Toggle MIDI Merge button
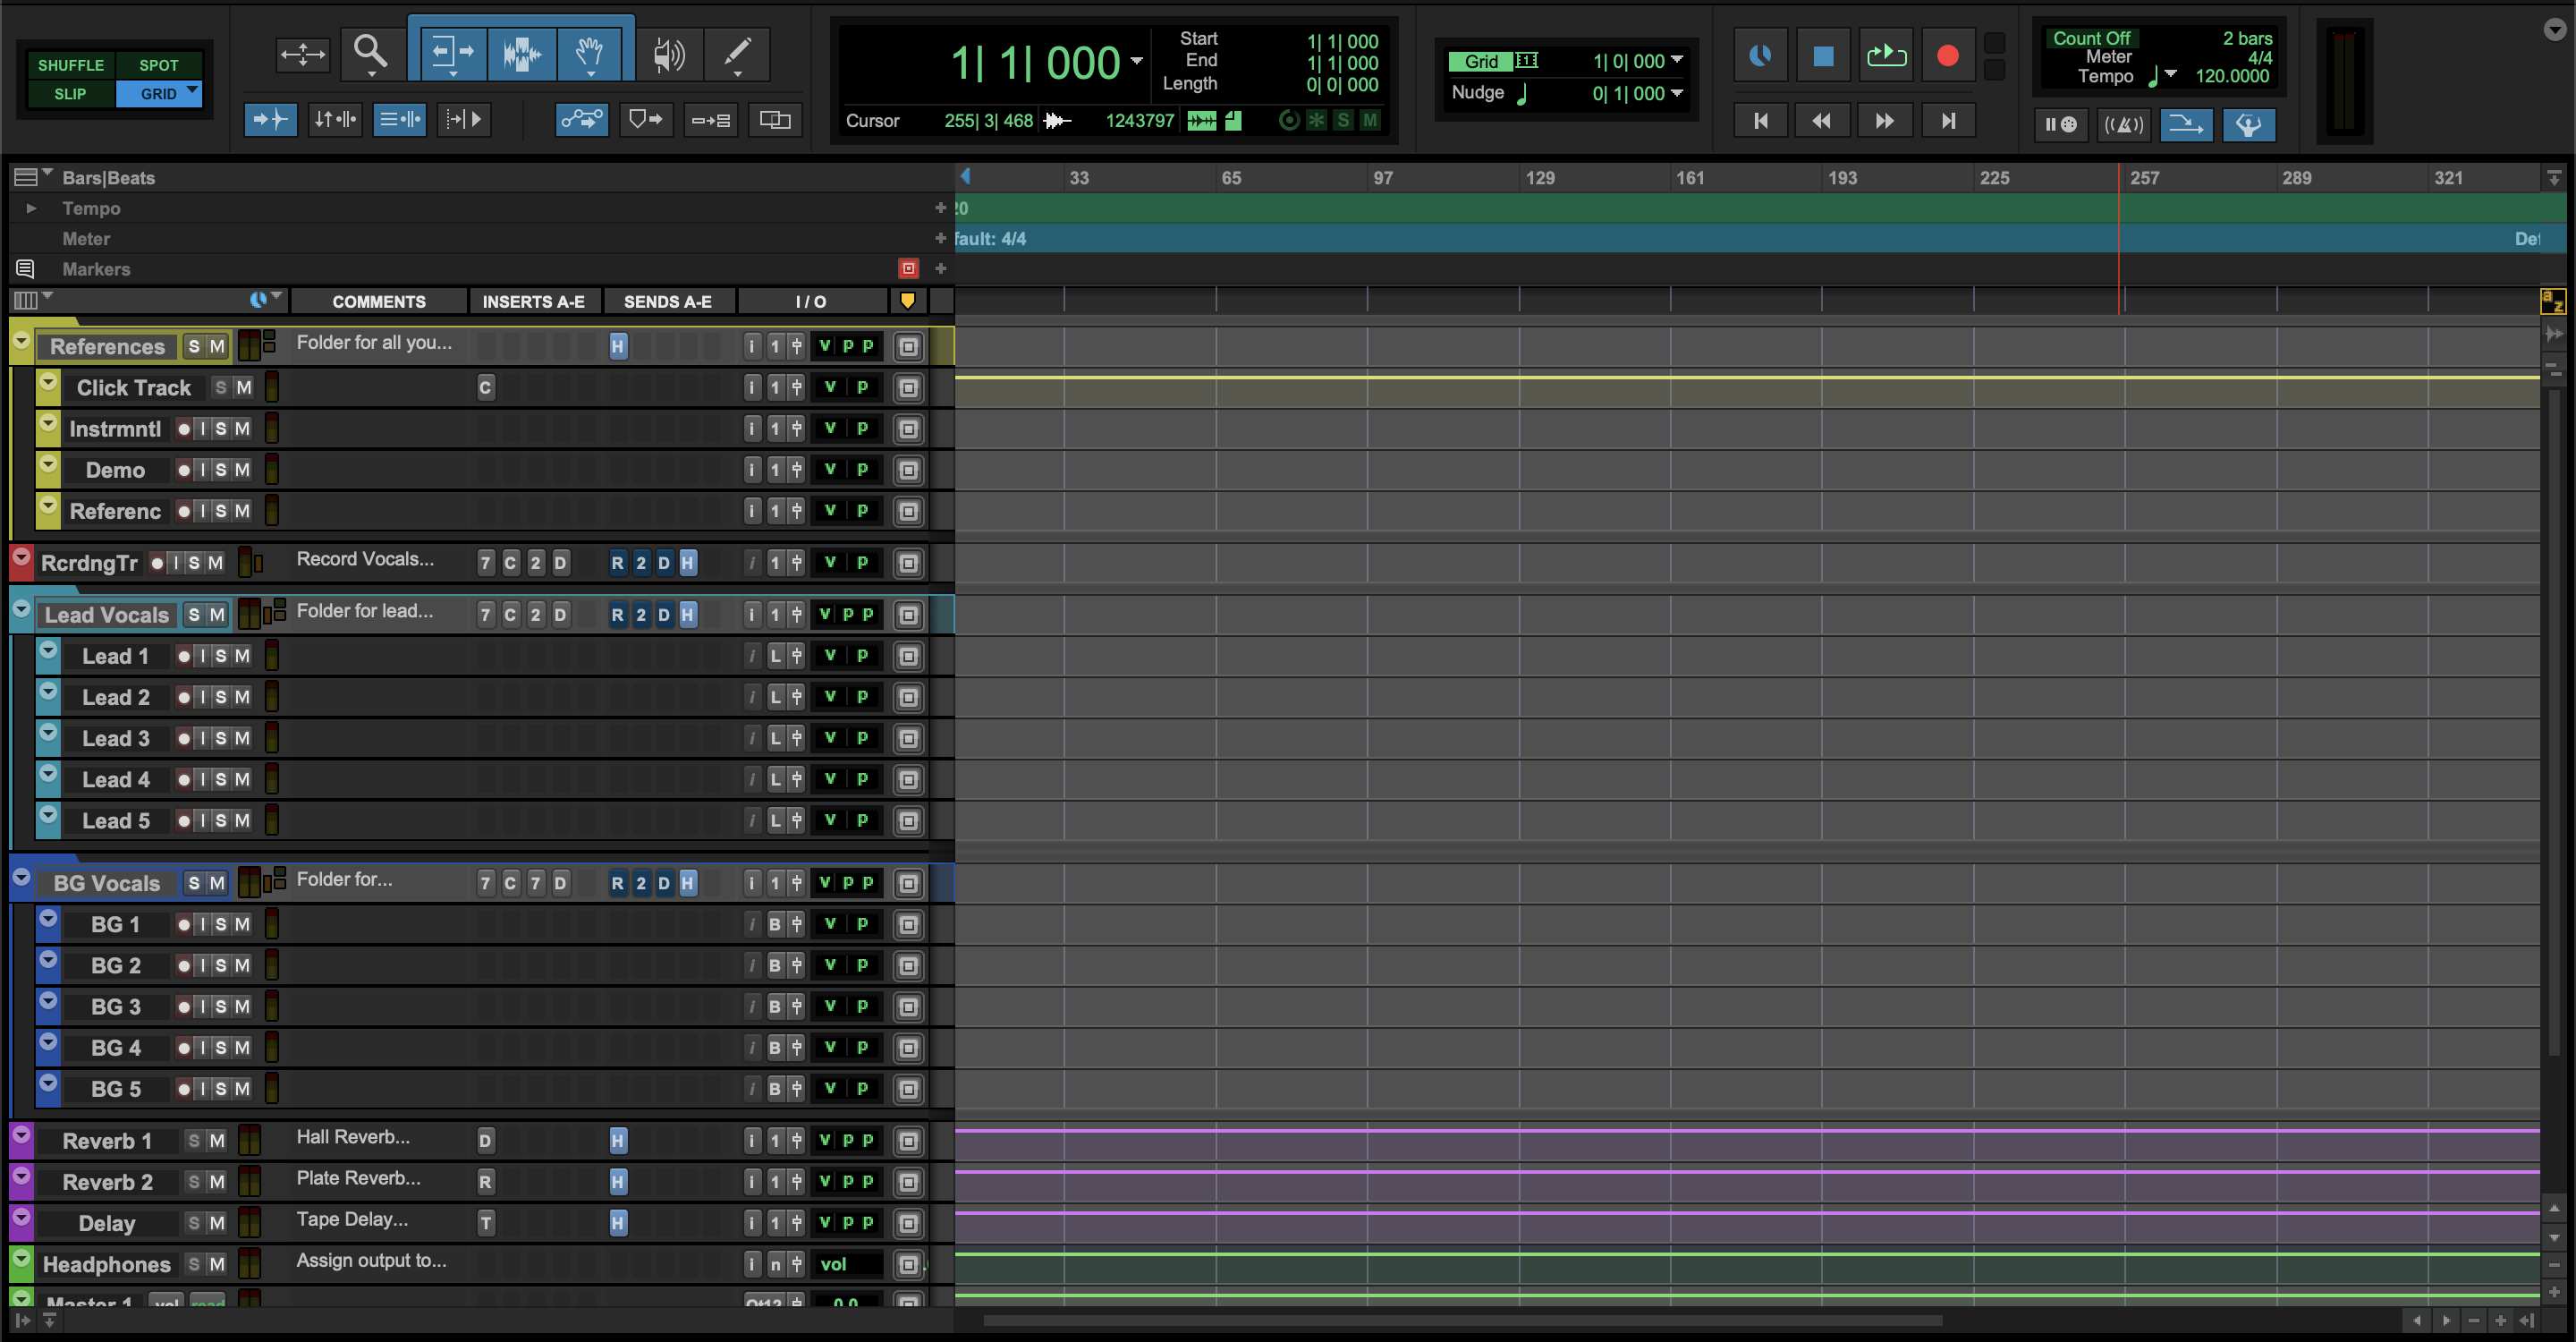Screen dimensions: 2576x1342 [2186, 125]
